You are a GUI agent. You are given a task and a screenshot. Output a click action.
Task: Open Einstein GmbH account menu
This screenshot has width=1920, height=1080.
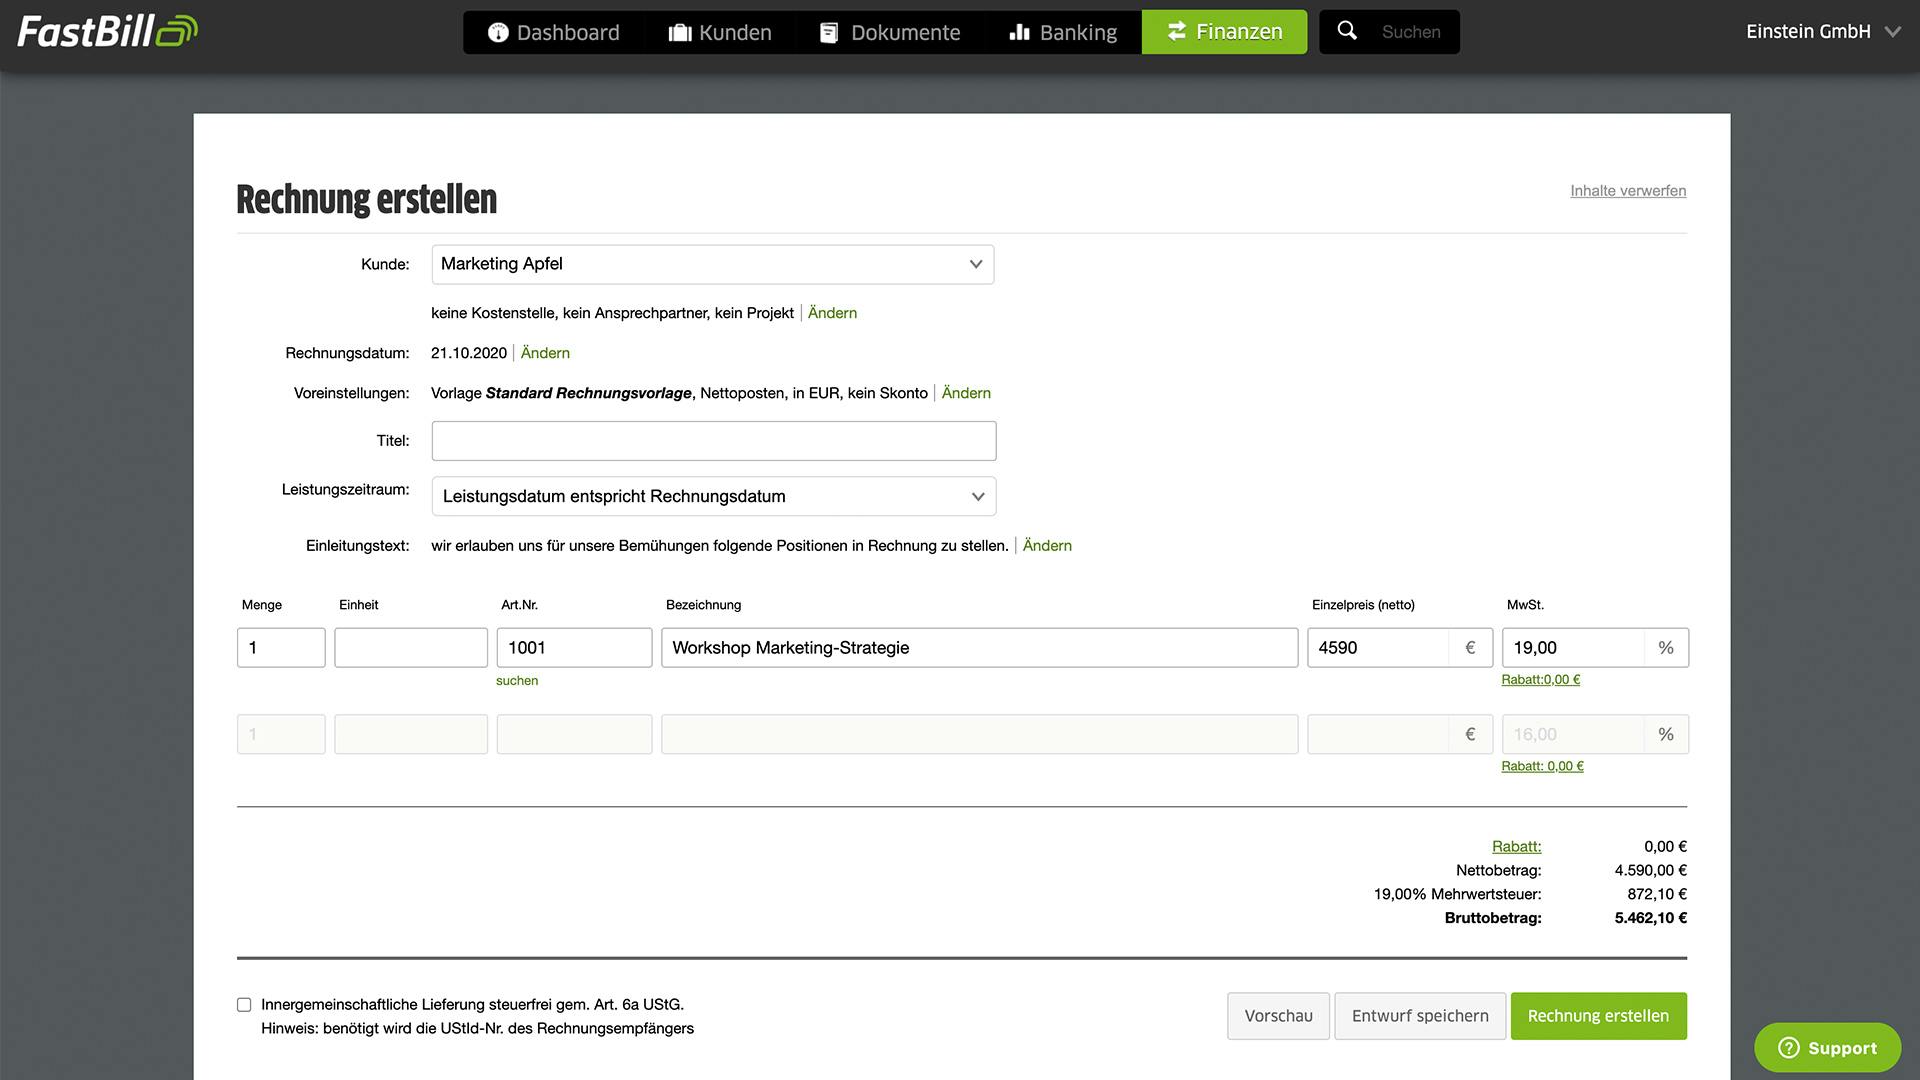point(1822,32)
